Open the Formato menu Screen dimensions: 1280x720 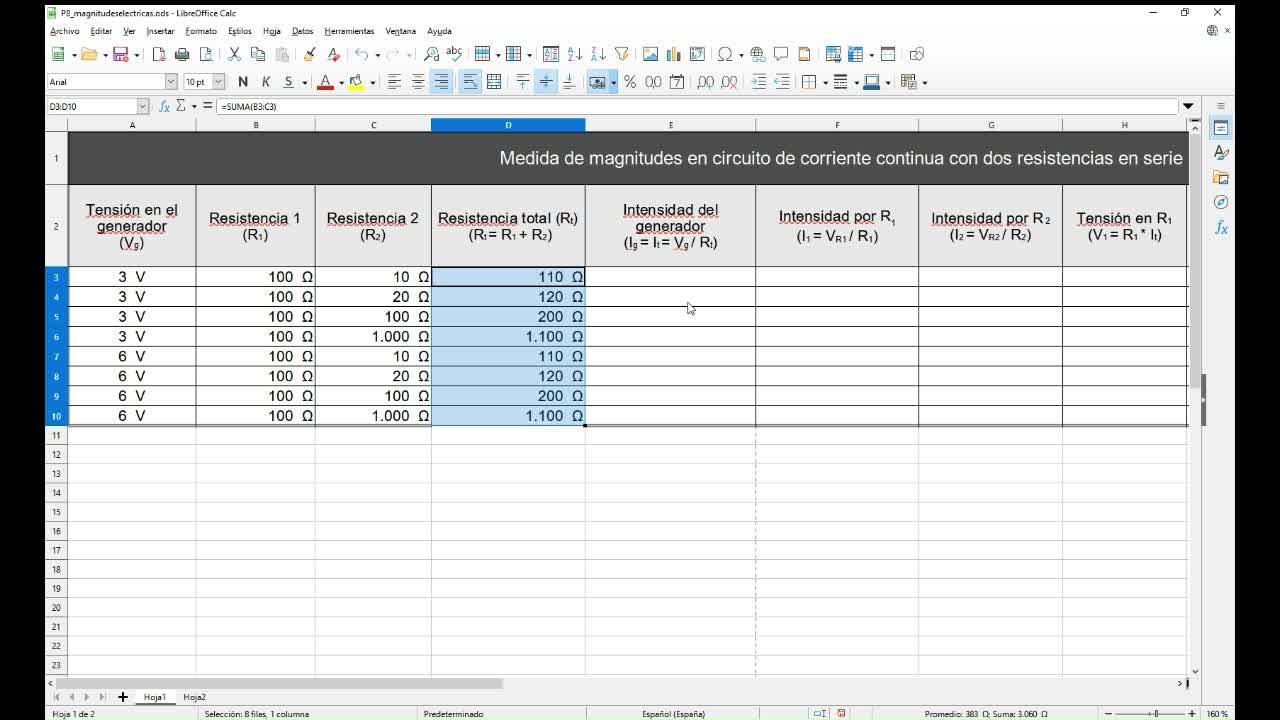[201, 31]
